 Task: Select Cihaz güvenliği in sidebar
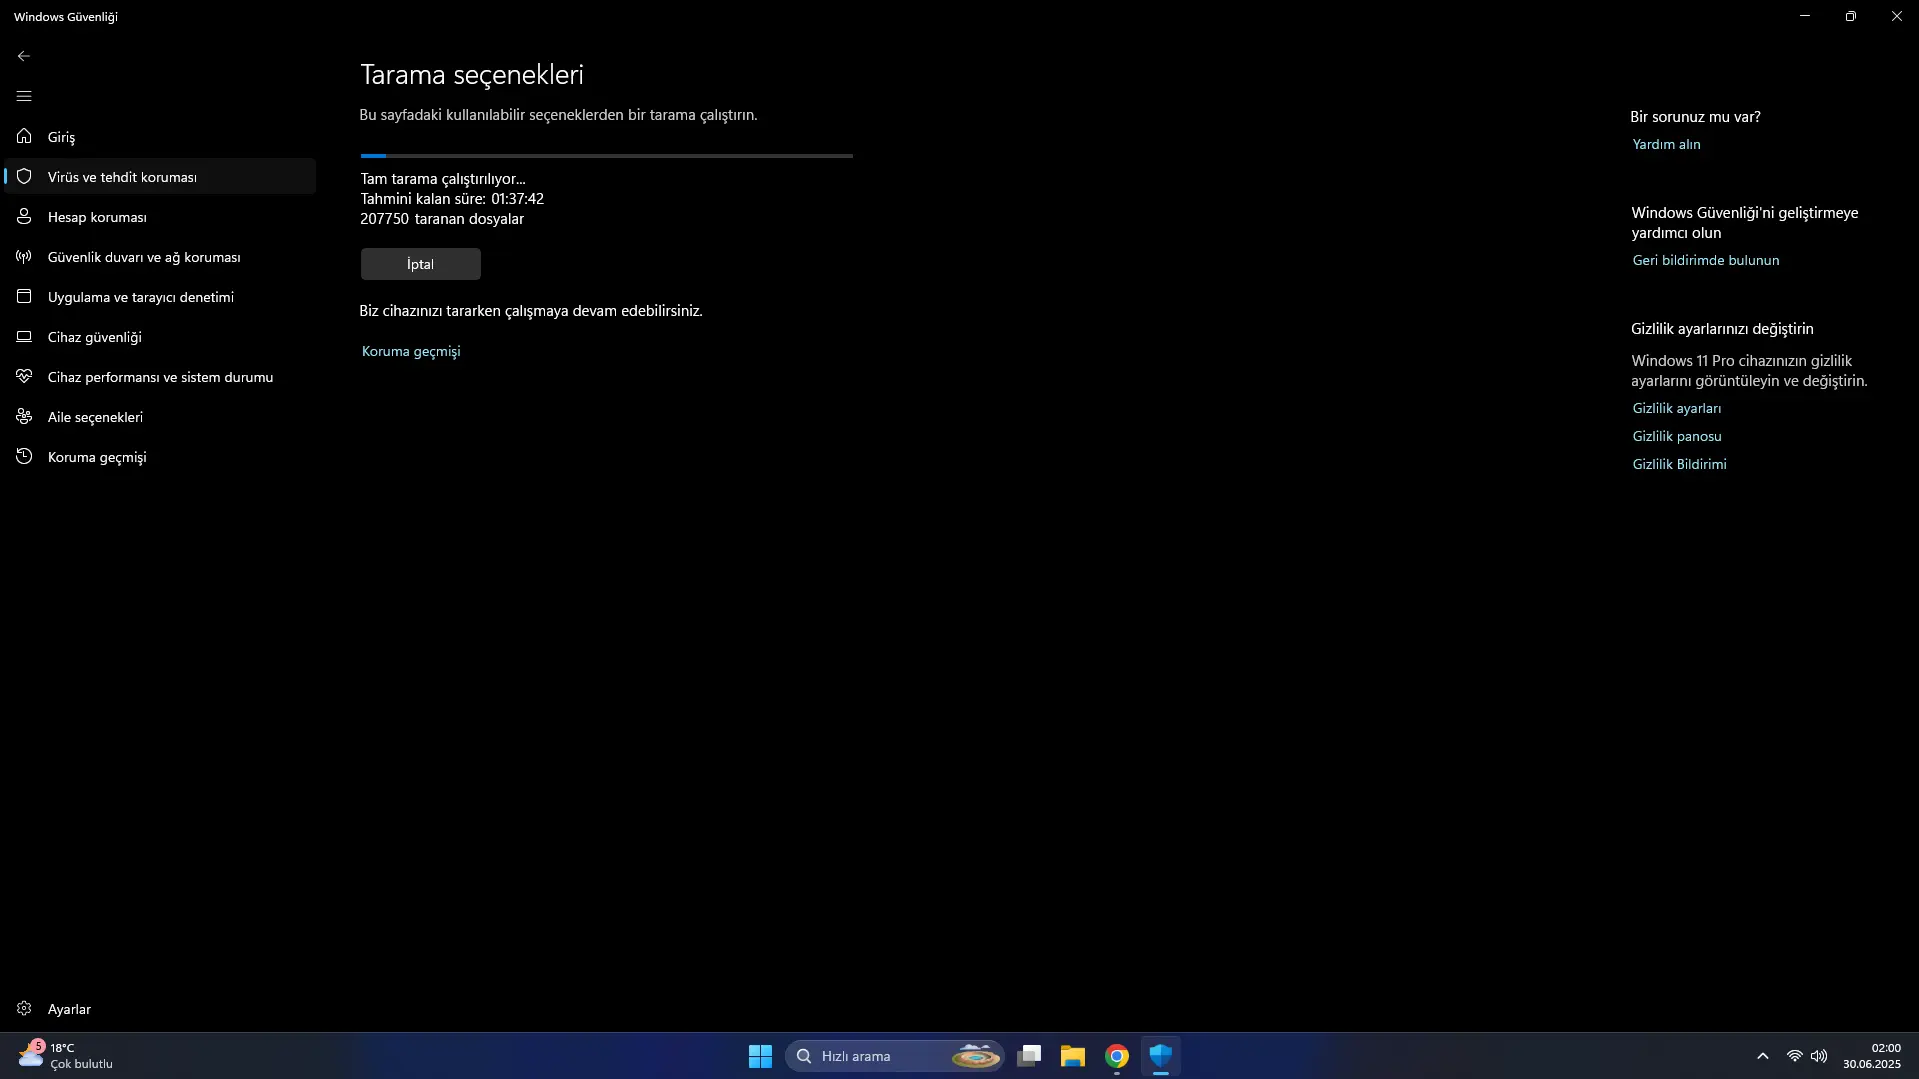tap(160, 337)
